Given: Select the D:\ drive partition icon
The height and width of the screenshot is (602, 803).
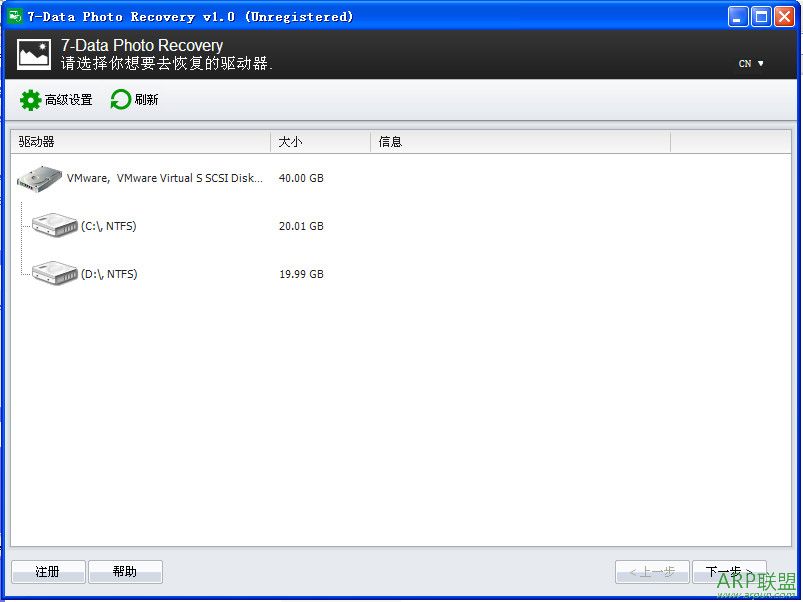Looking at the screenshot, I should (54, 273).
